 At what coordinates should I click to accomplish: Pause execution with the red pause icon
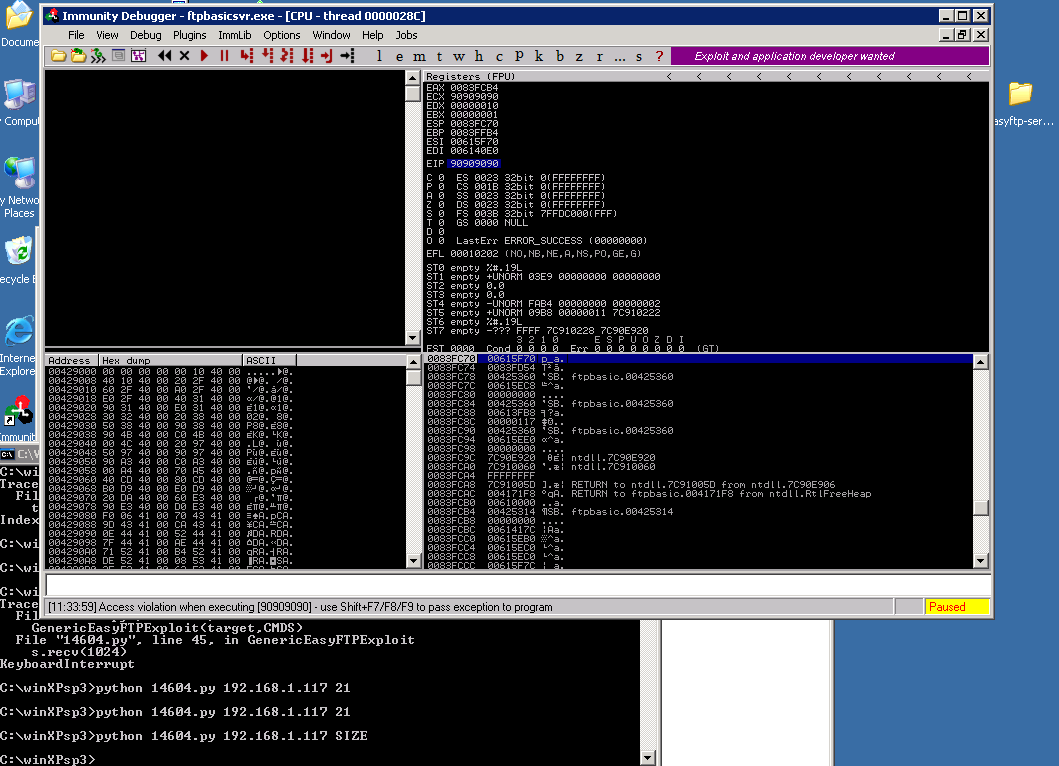[x=224, y=56]
